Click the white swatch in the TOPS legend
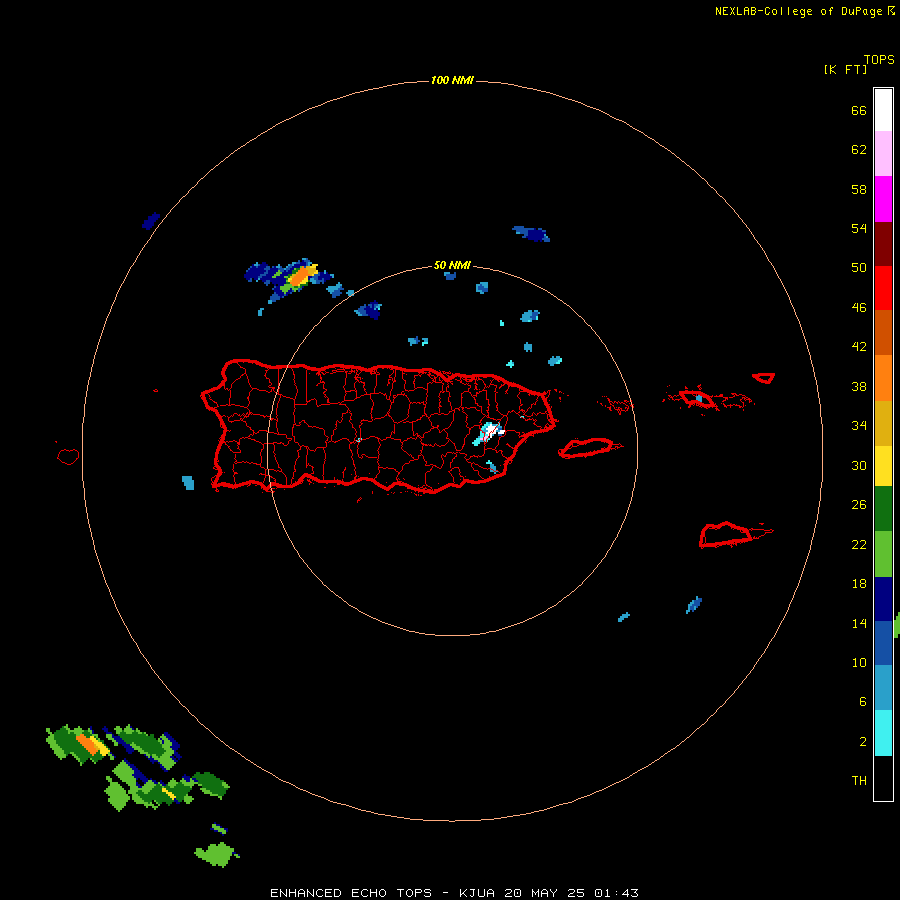Image resolution: width=900 pixels, height=900 pixels. [883, 110]
